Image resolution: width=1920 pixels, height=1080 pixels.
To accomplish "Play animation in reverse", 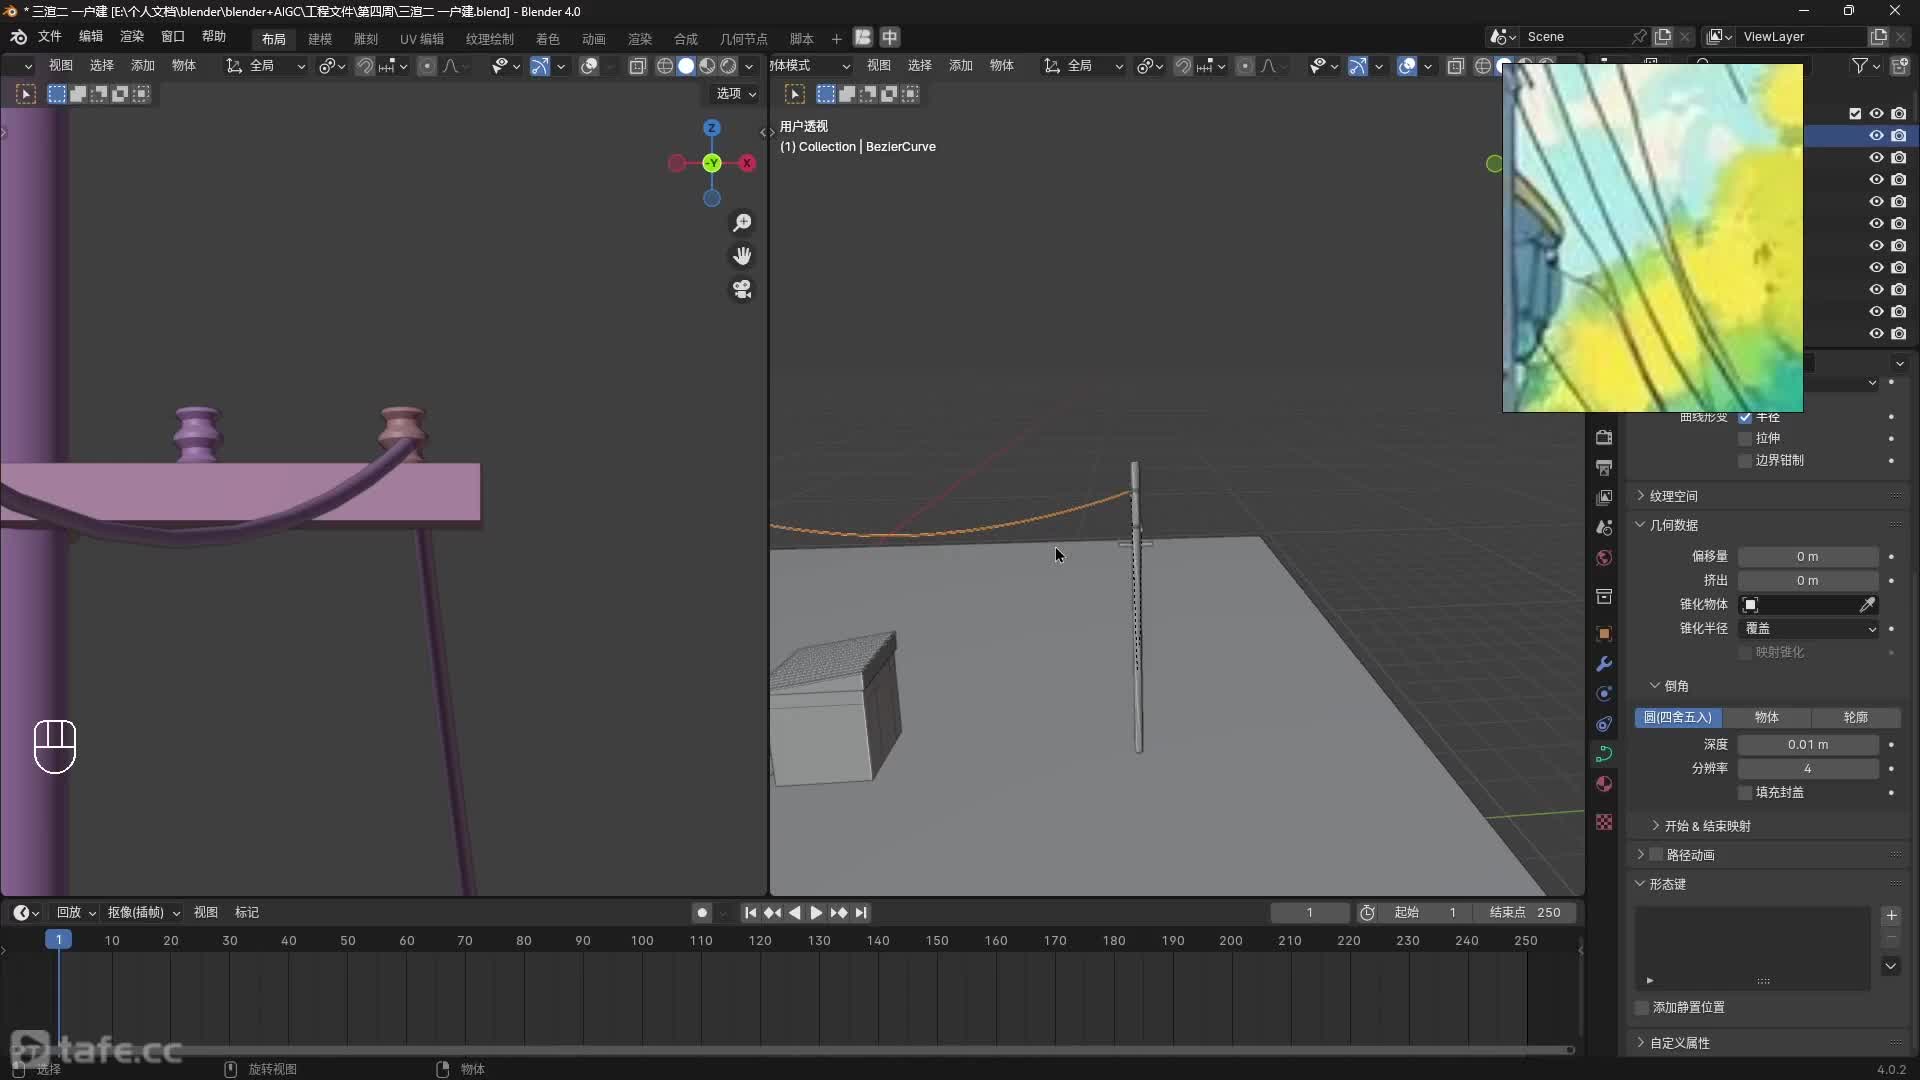I will coord(795,912).
